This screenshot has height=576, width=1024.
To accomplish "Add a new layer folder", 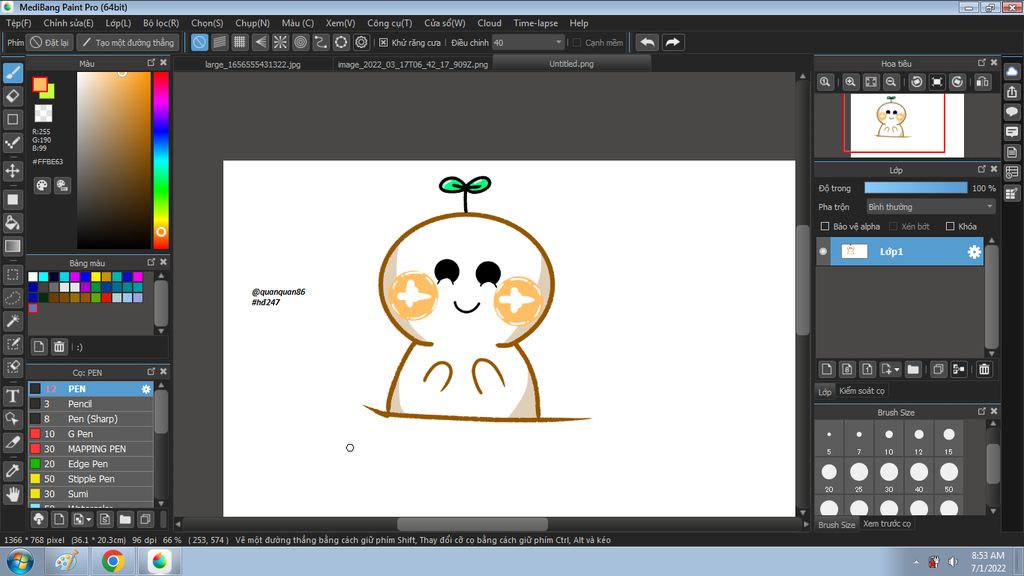I will pos(913,369).
